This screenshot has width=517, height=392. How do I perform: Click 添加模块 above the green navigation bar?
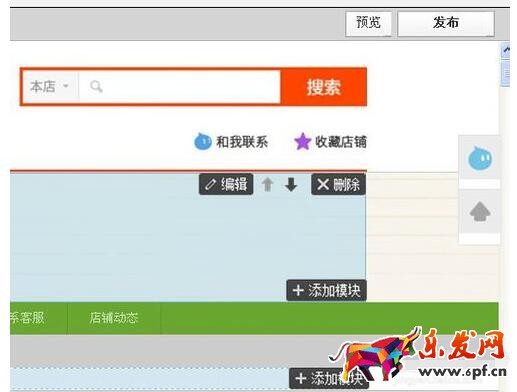[x=326, y=290]
